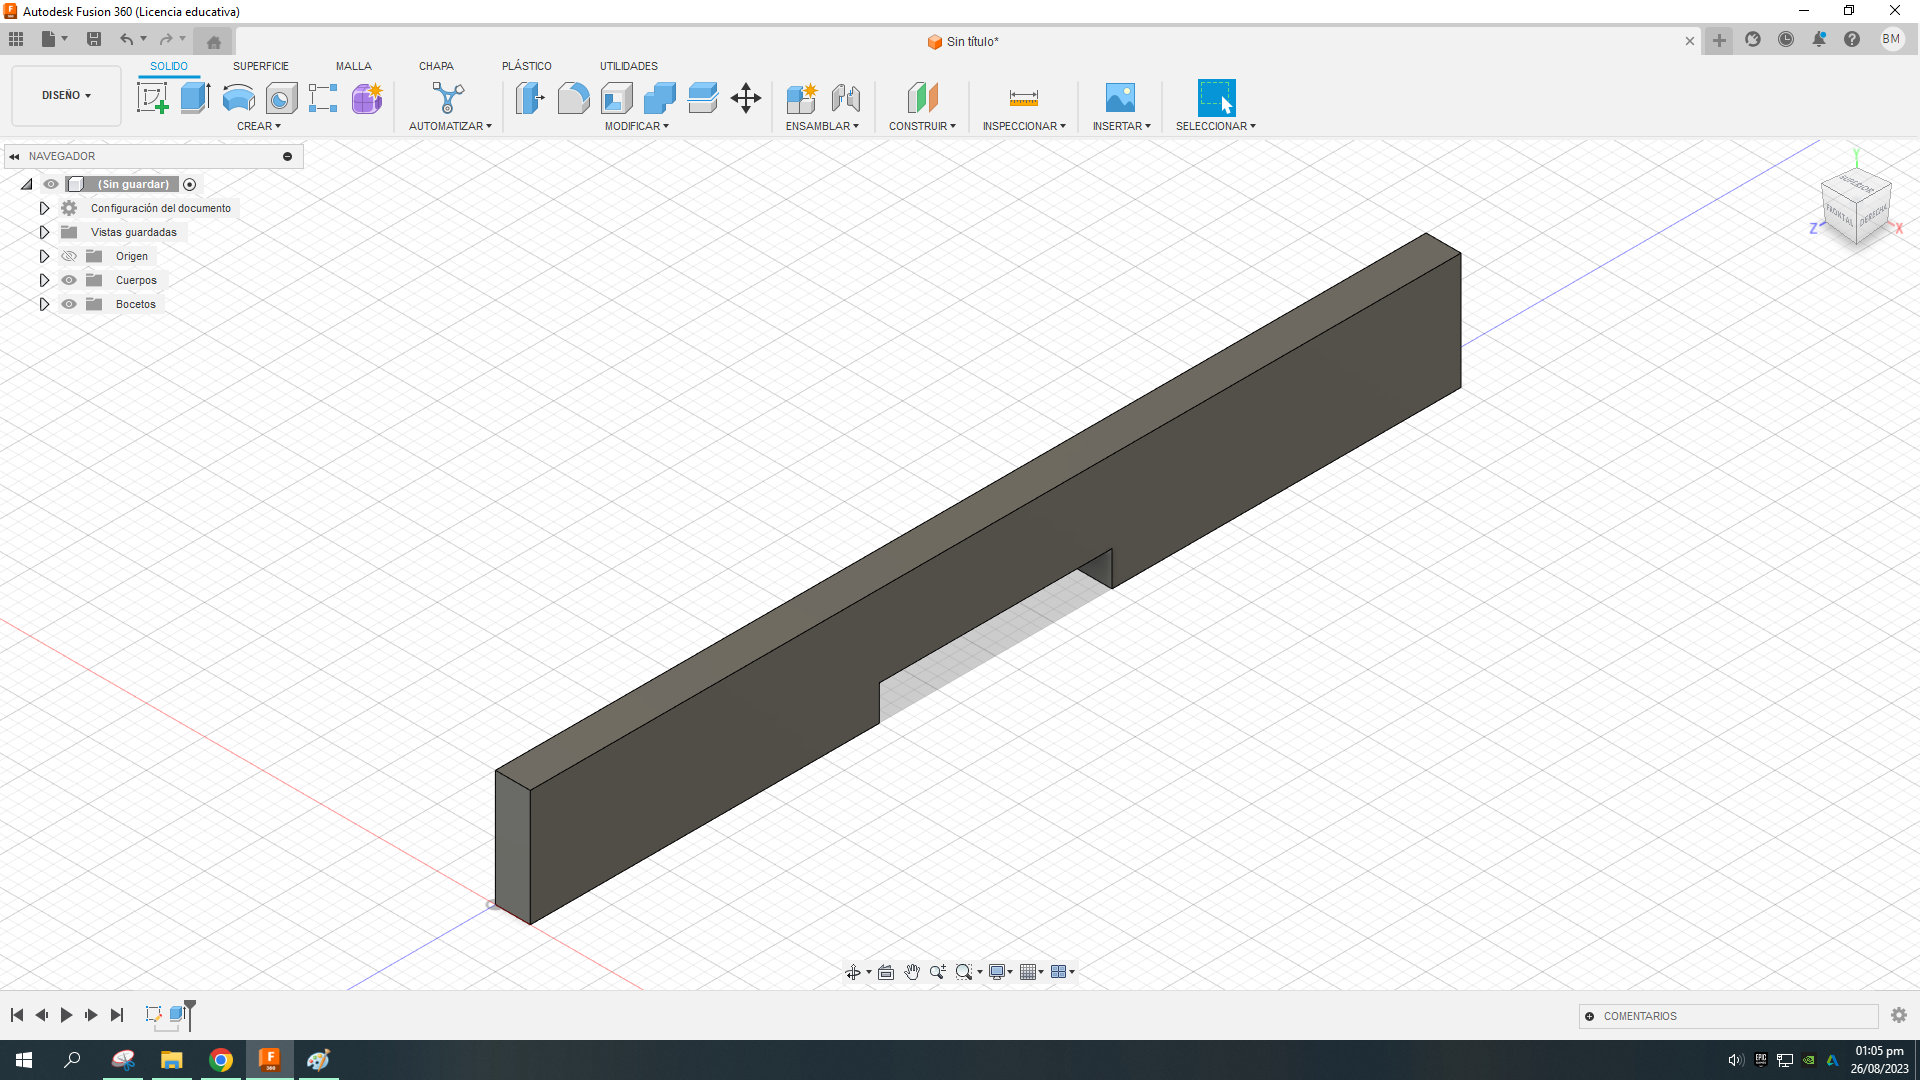Switch to the SUPERFICIE tab
Viewport: 1924px width, 1082px height.
click(x=261, y=66)
